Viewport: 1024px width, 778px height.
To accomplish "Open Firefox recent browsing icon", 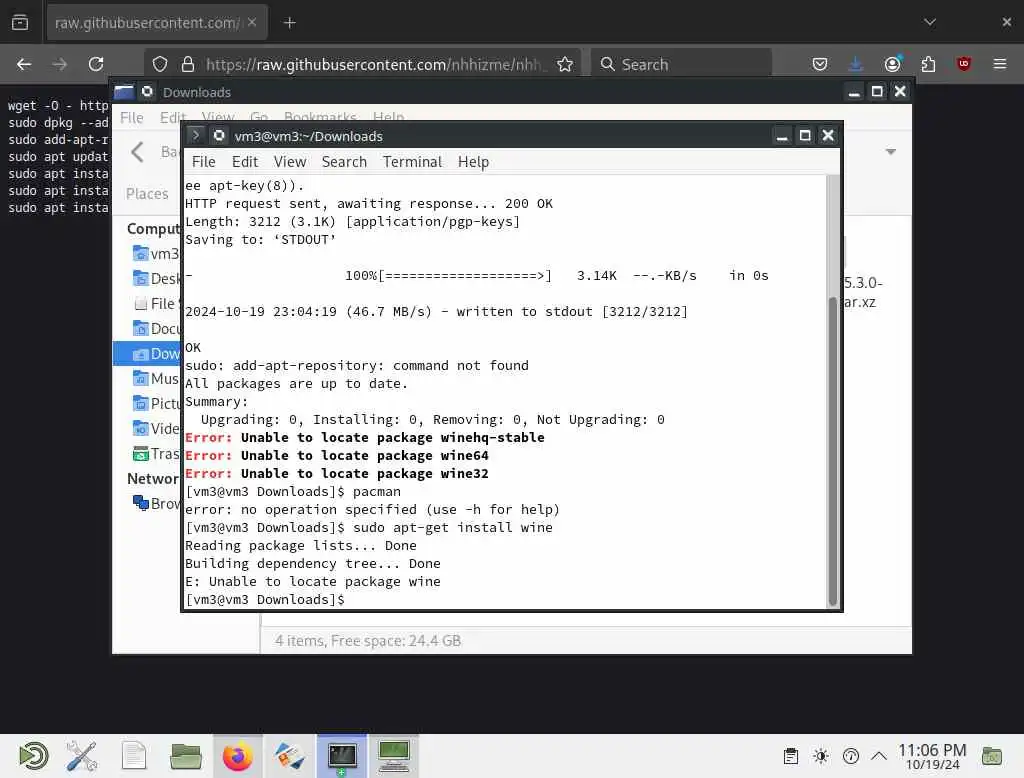I will (x=20, y=22).
